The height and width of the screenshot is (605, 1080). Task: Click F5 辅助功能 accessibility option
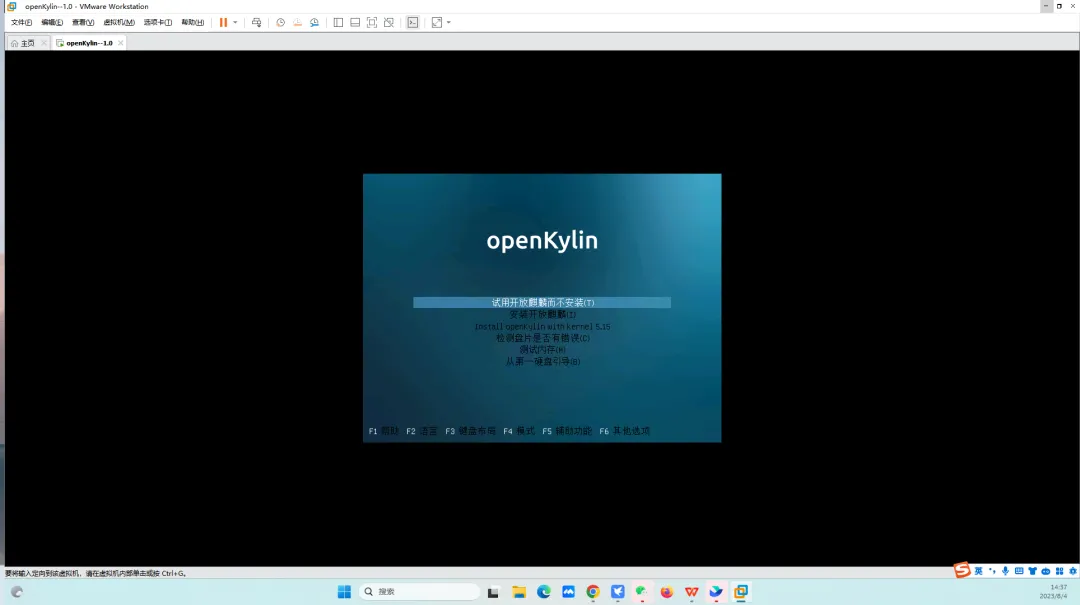click(x=567, y=431)
